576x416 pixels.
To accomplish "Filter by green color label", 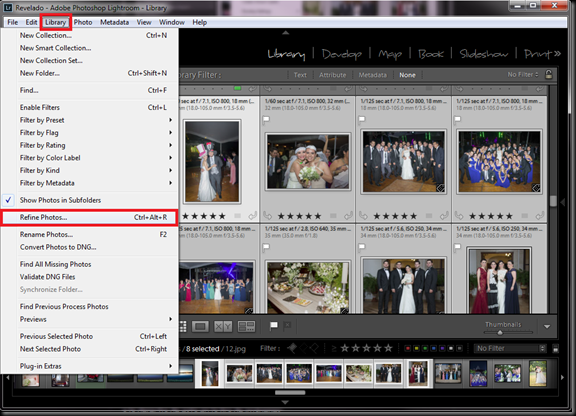I will click(425, 348).
